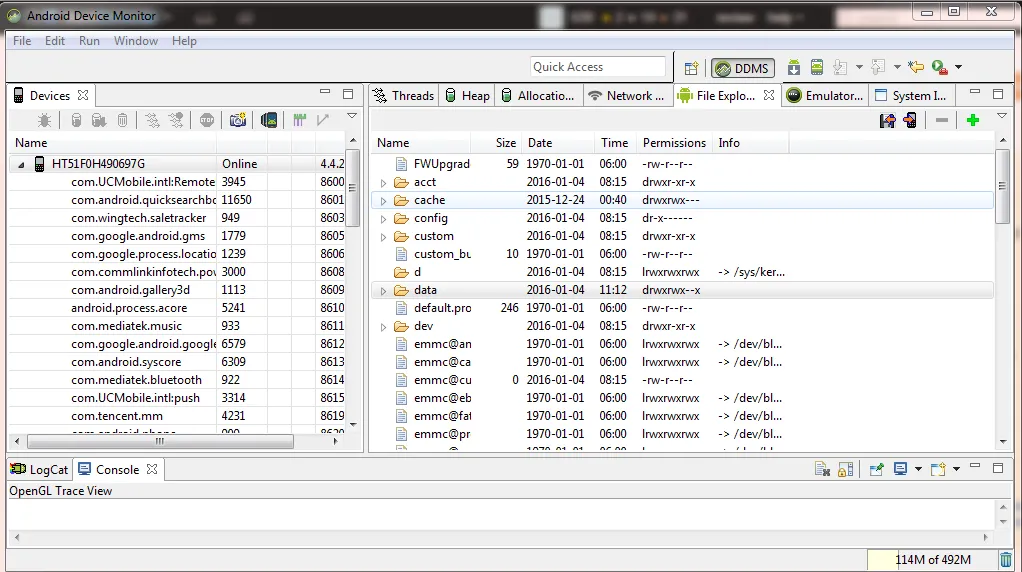The height and width of the screenshot is (572, 1022).
Task: Open the Android Virtual Device Manager icon
Action: click(x=817, y=67)
